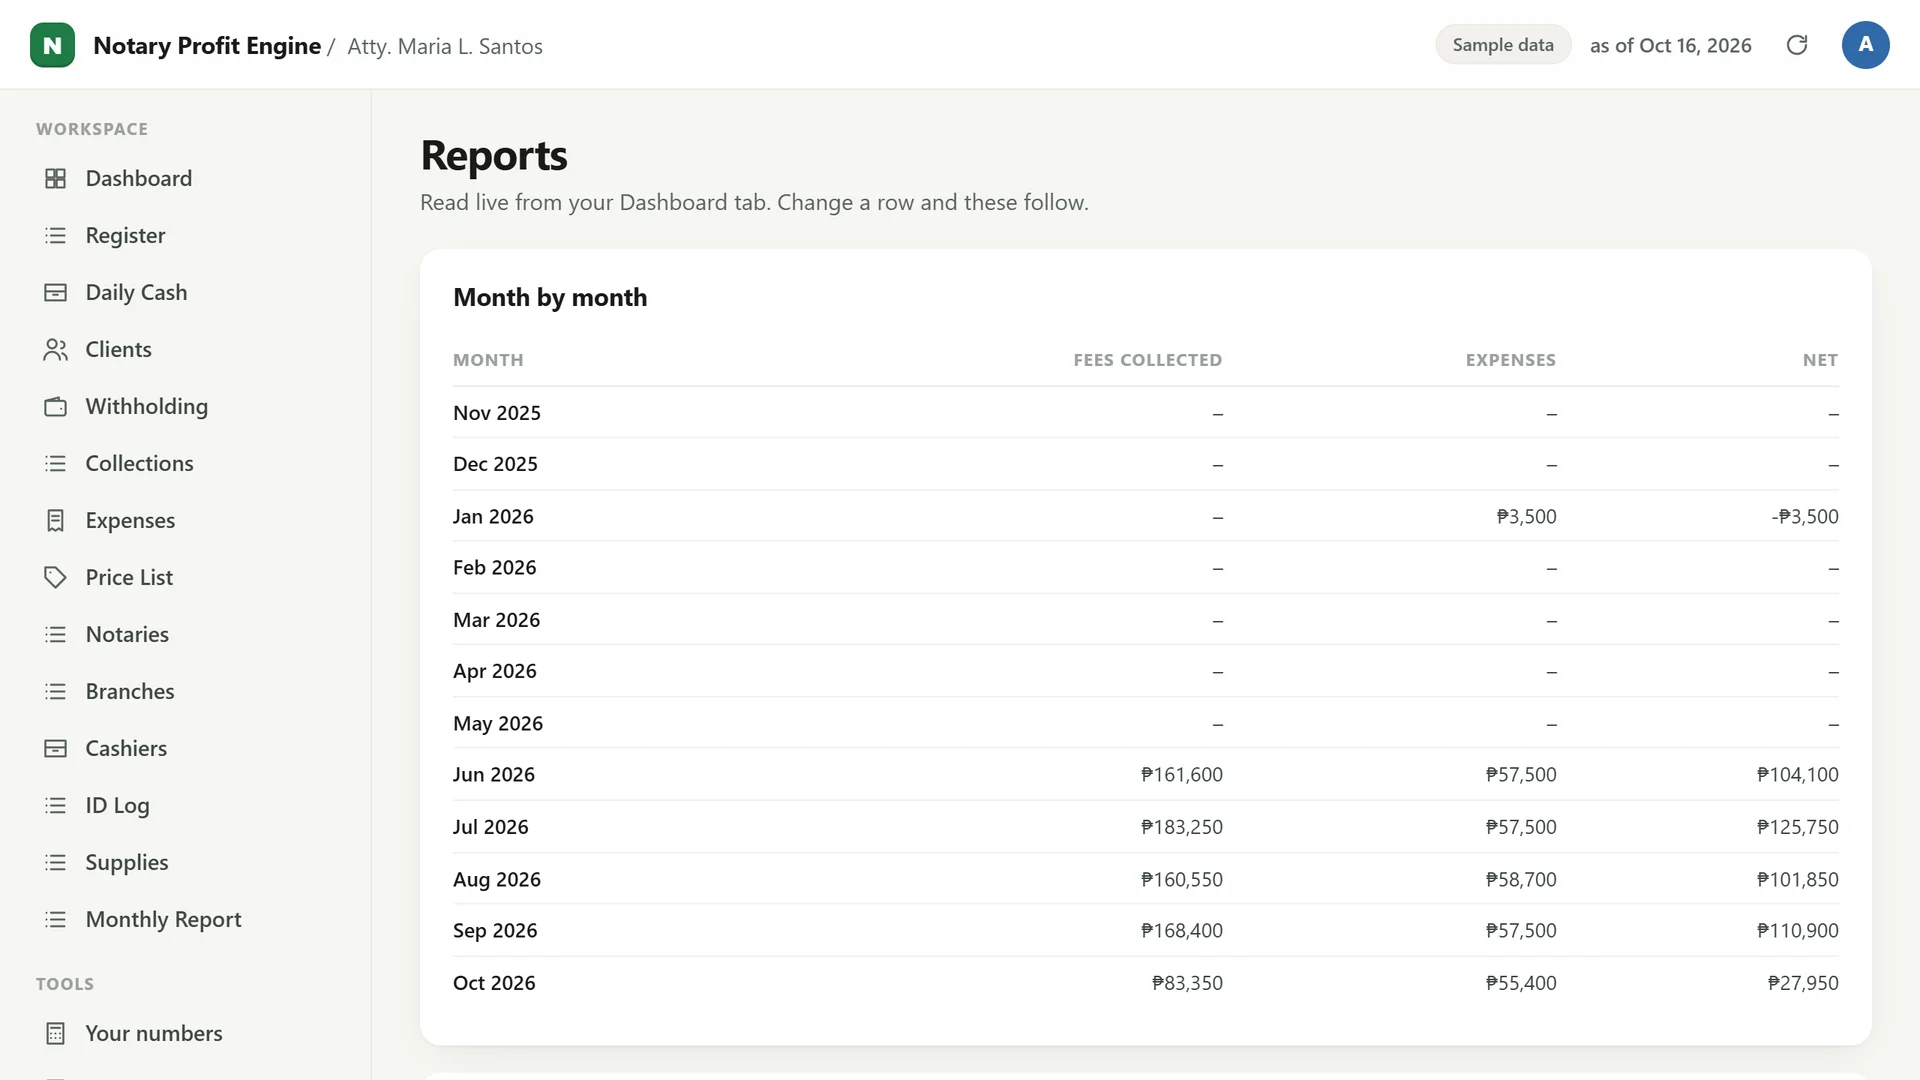Click the EXPENSES column header
The image size is (1920, 1080).
point(1510,360)
